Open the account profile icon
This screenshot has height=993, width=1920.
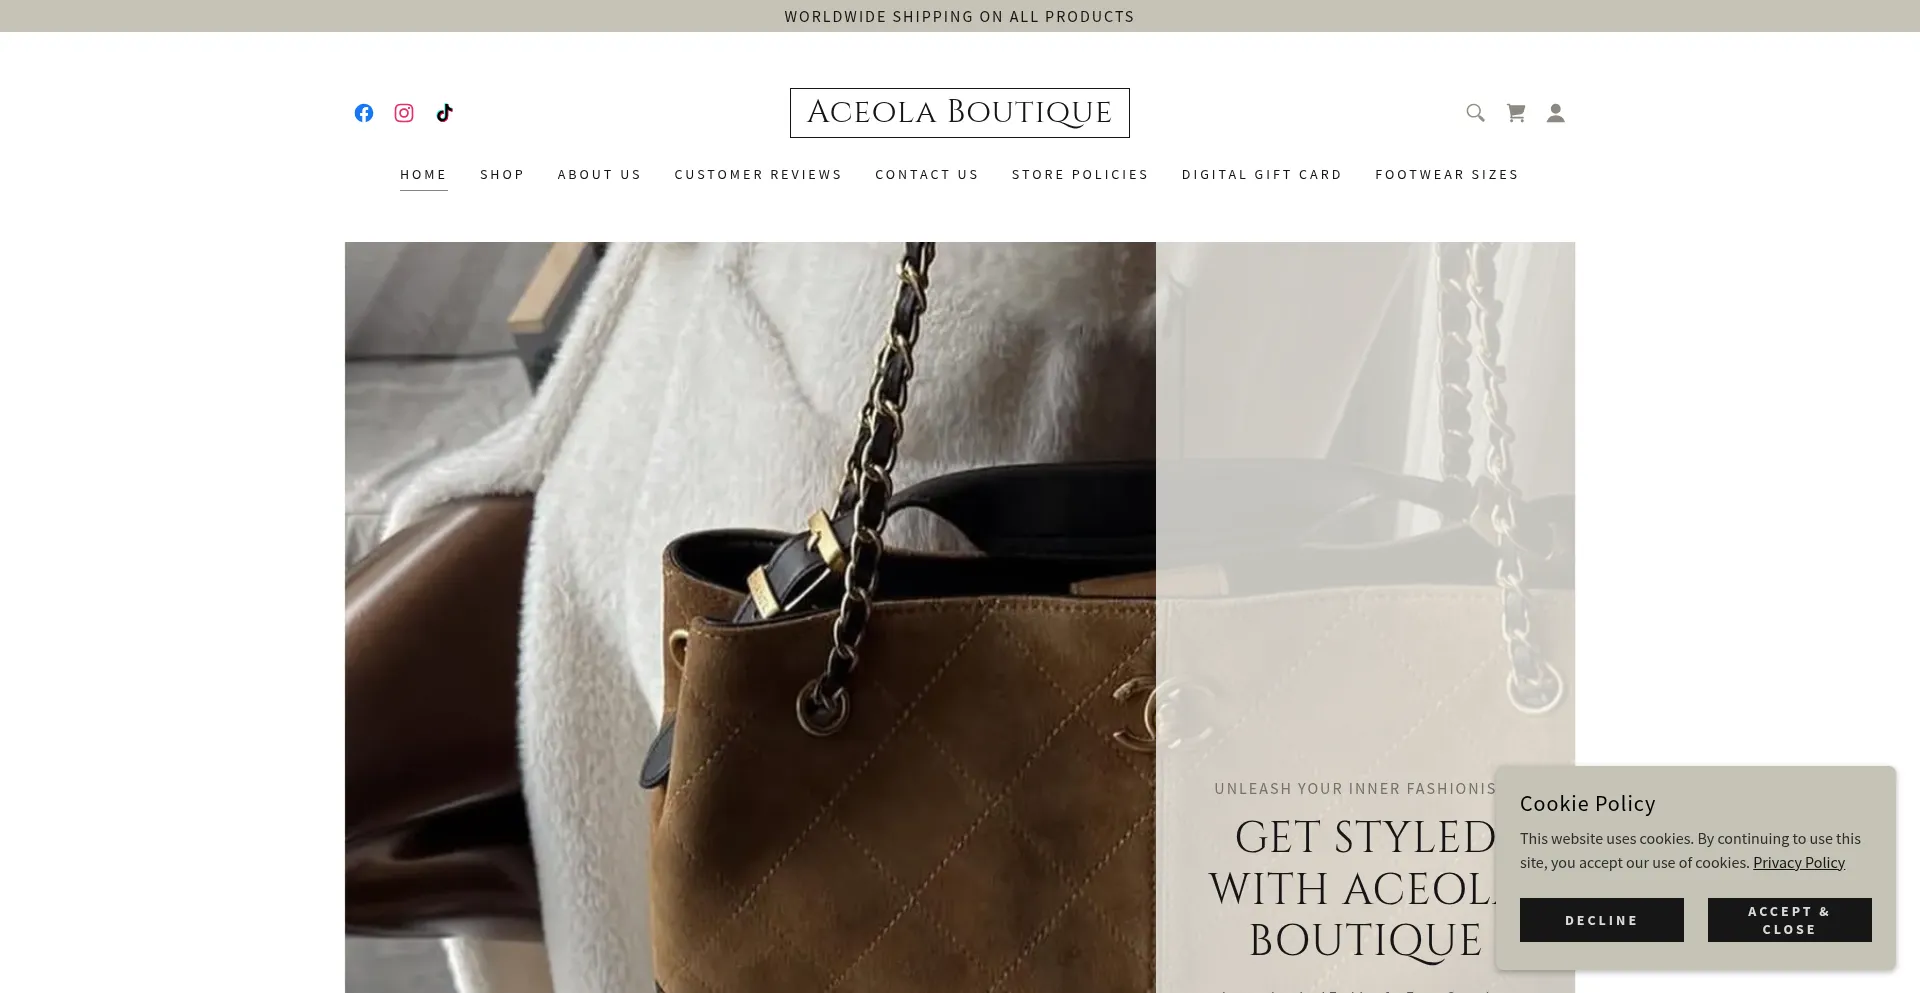(1555, 113)
